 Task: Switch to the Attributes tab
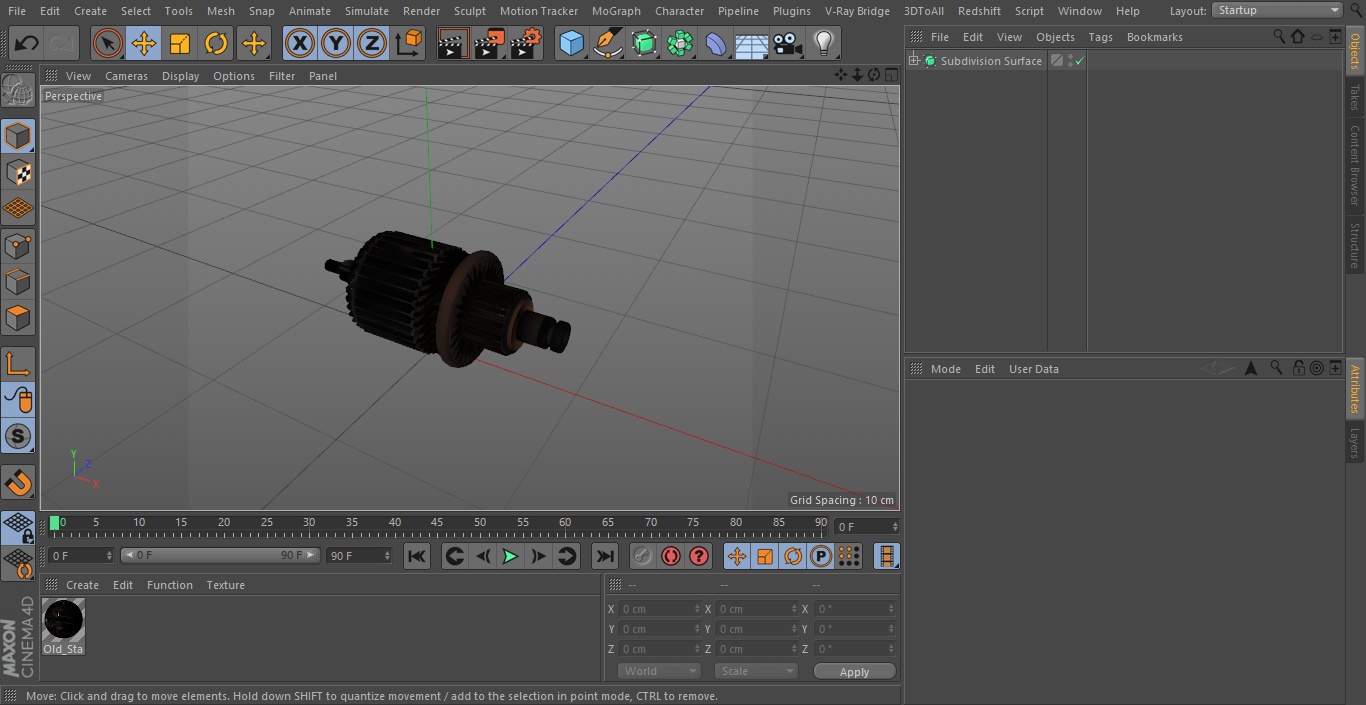click(1355, 389)
